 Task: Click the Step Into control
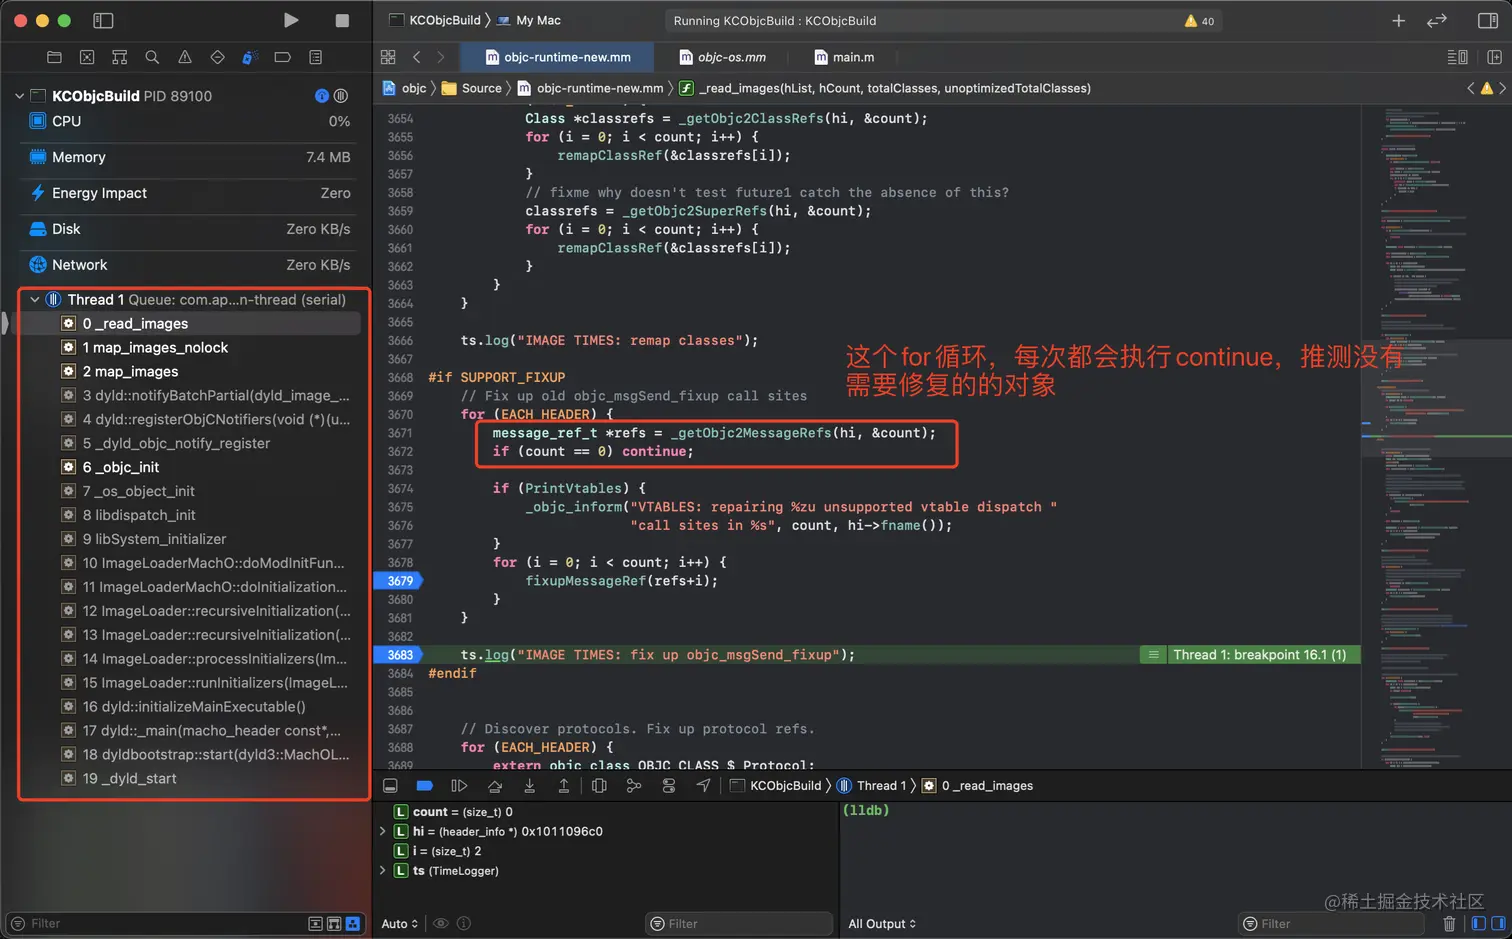528,786
